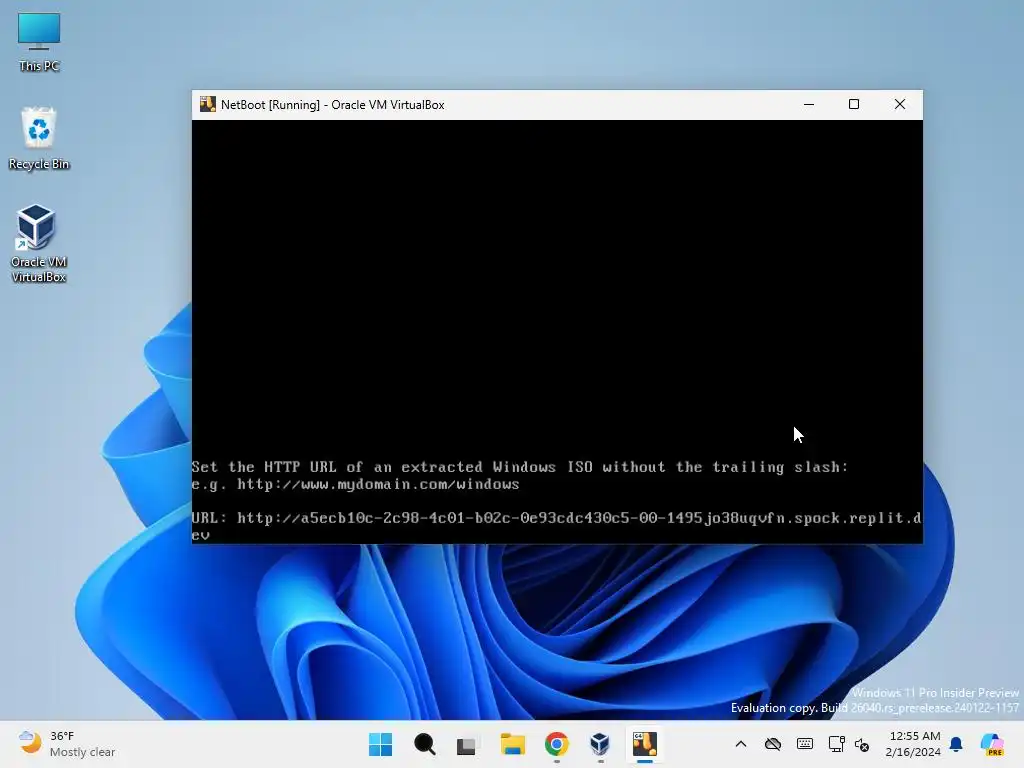Maximize the NetBoot VirtualBox window
Image resolution: width=1024 pixels, height=768 pixels.
(x=854, y=104)
